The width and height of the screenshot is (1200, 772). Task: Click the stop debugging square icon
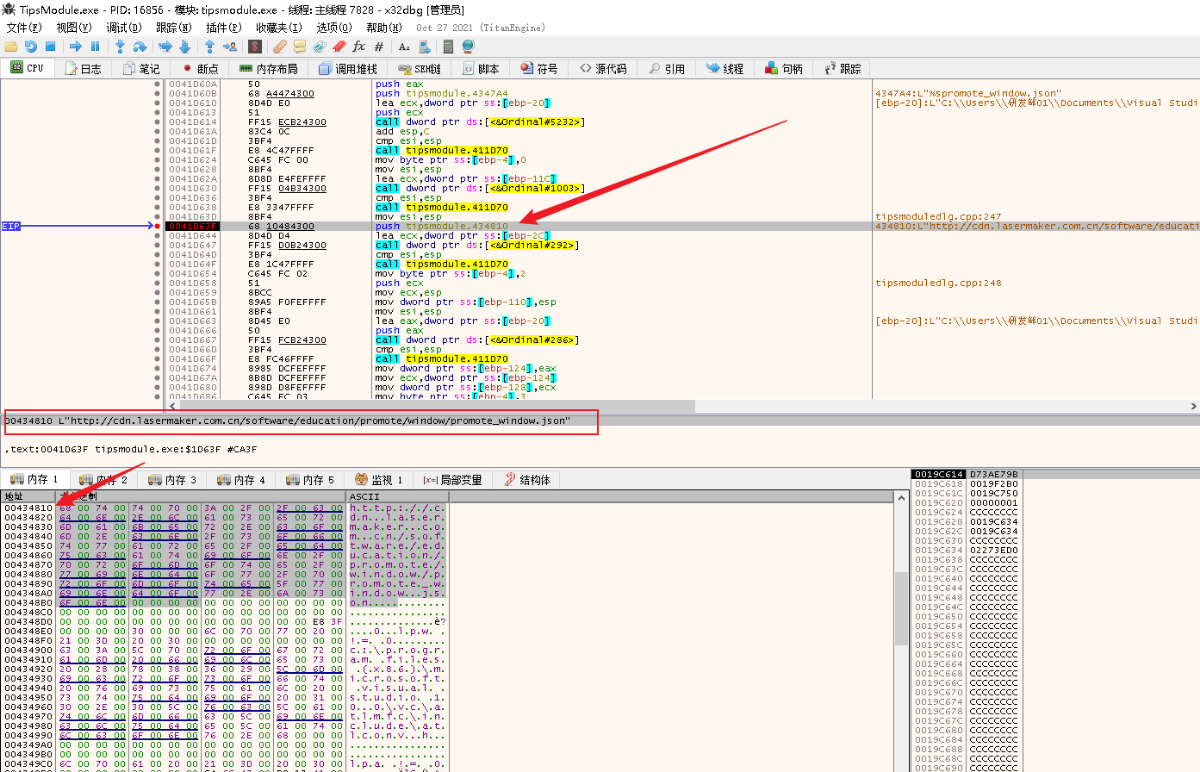[50, 46]
